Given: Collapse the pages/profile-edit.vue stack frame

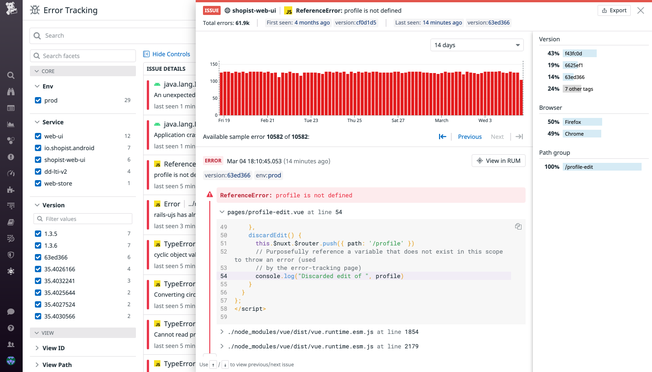Looking at the screenshot, I should point(222,212).
